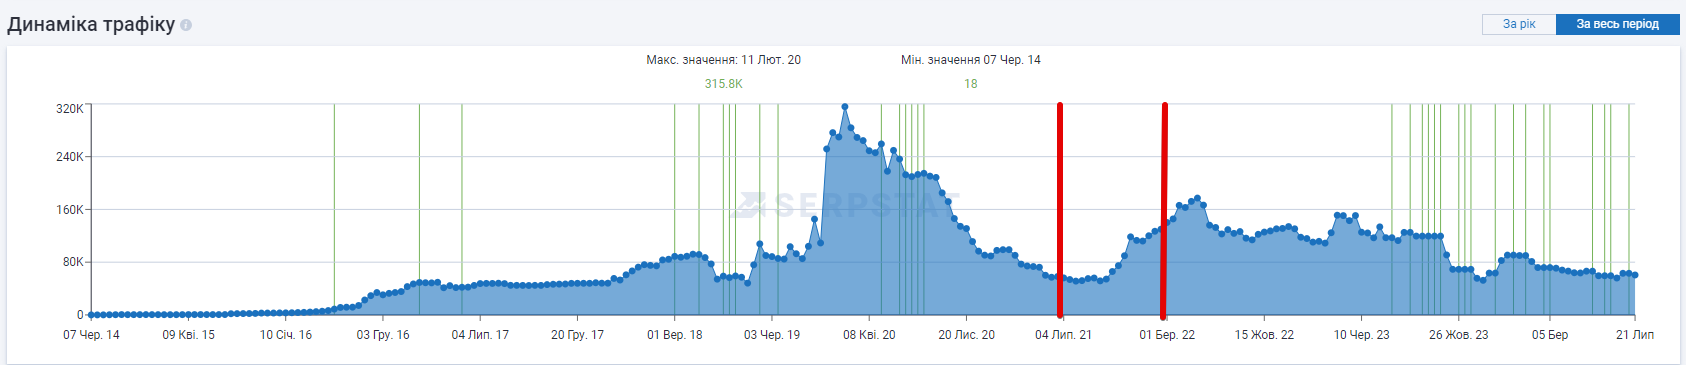
Task: Click the help icon beside Динаміка трафіку
Action: coord(186,25)
